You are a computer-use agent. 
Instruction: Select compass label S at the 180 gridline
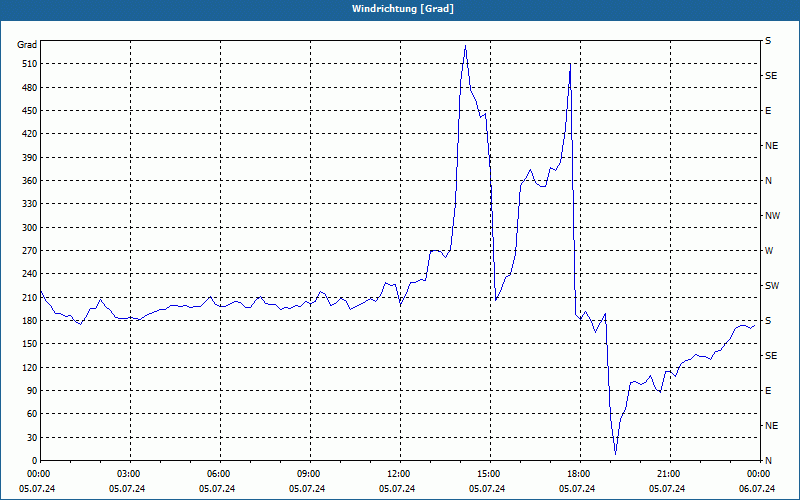coord(768,321)
